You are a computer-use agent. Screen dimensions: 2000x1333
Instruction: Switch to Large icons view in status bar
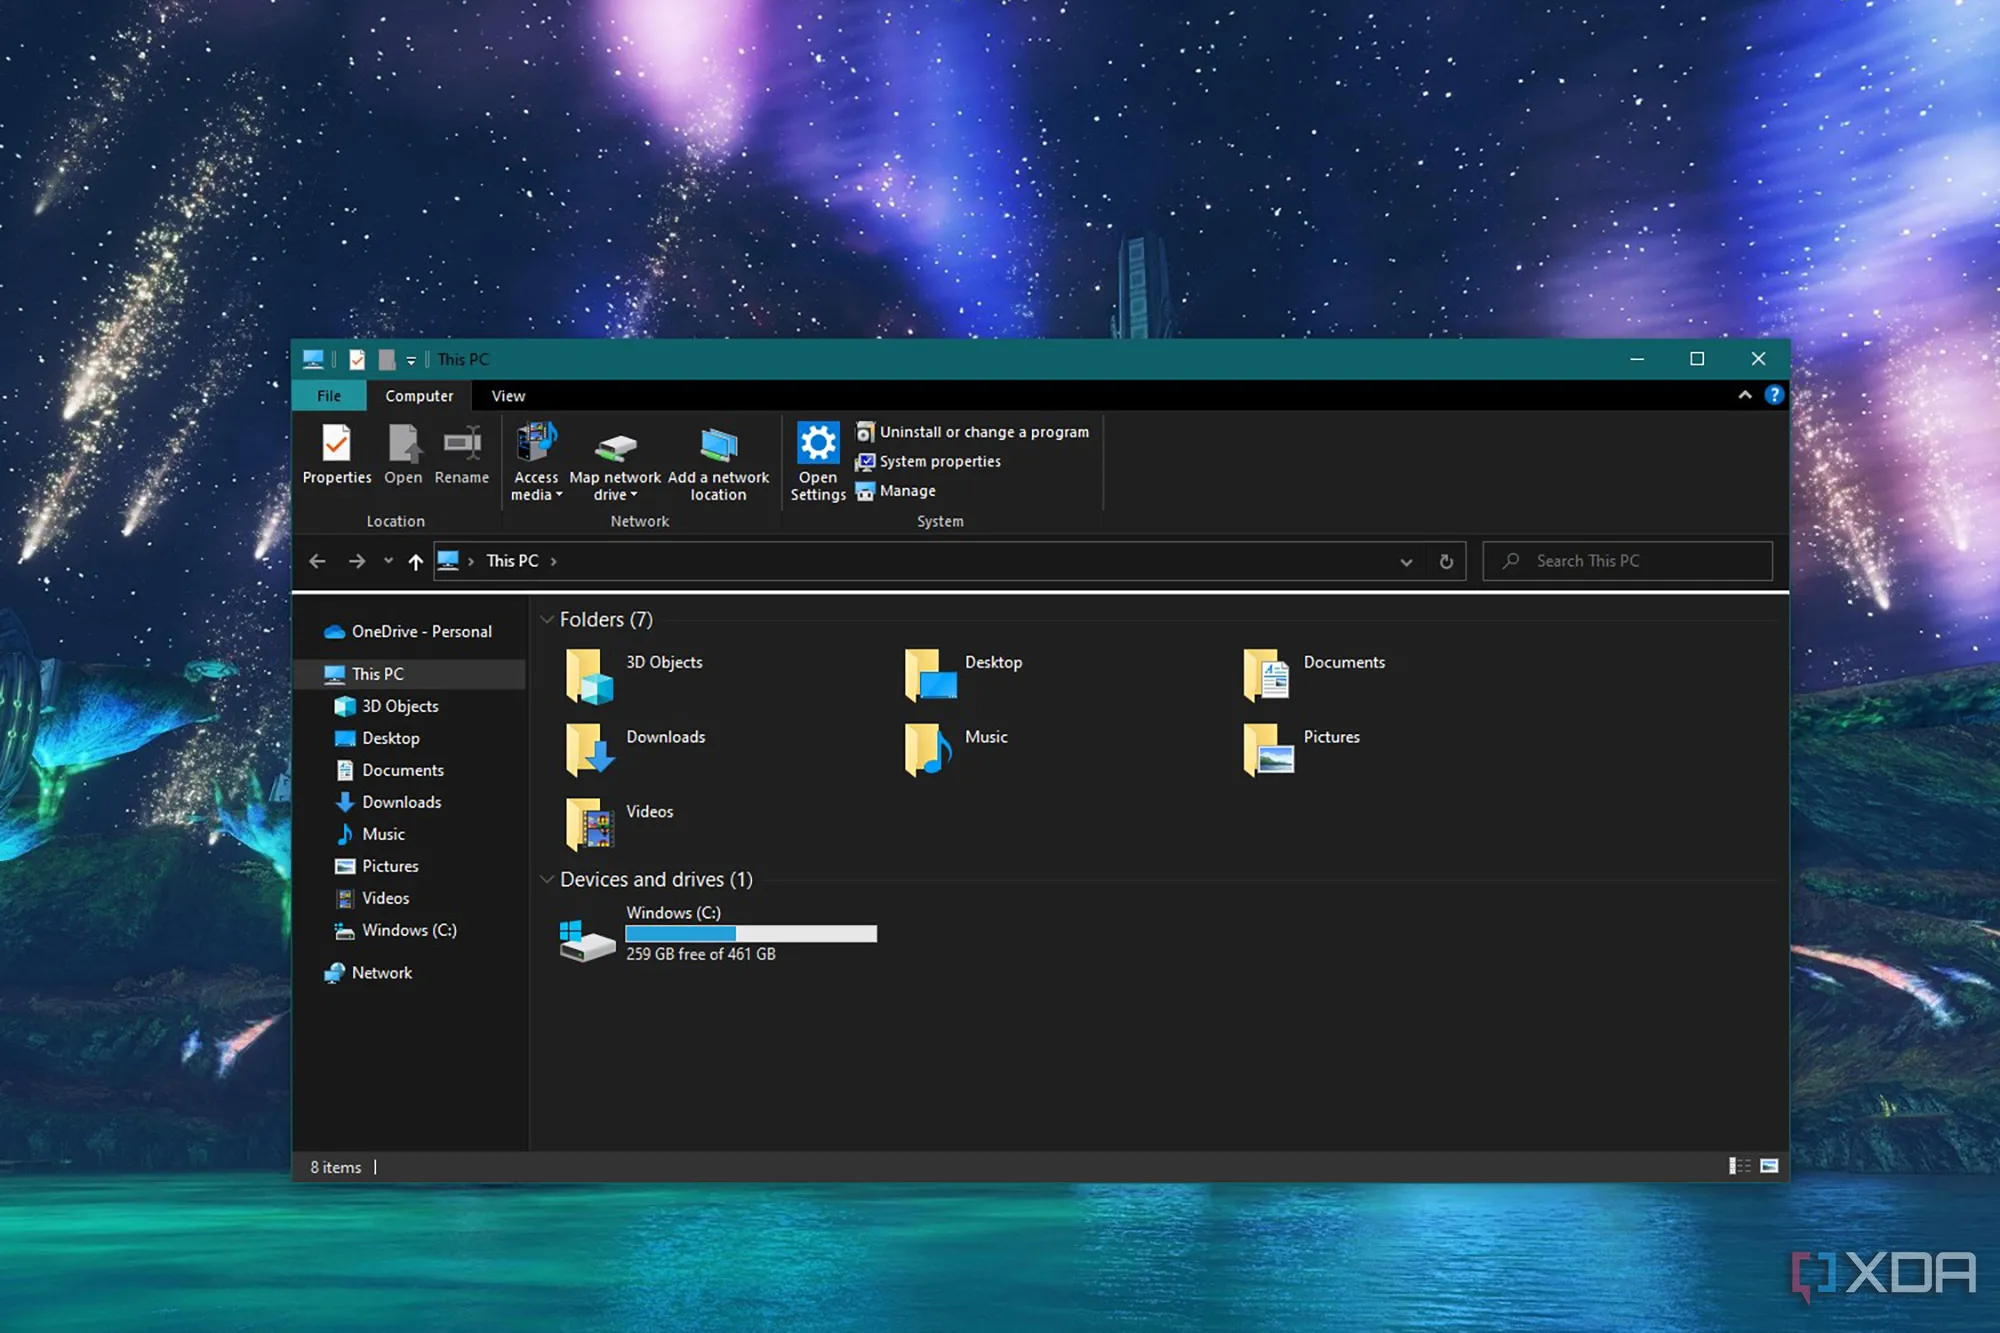click(1769, 1166)
